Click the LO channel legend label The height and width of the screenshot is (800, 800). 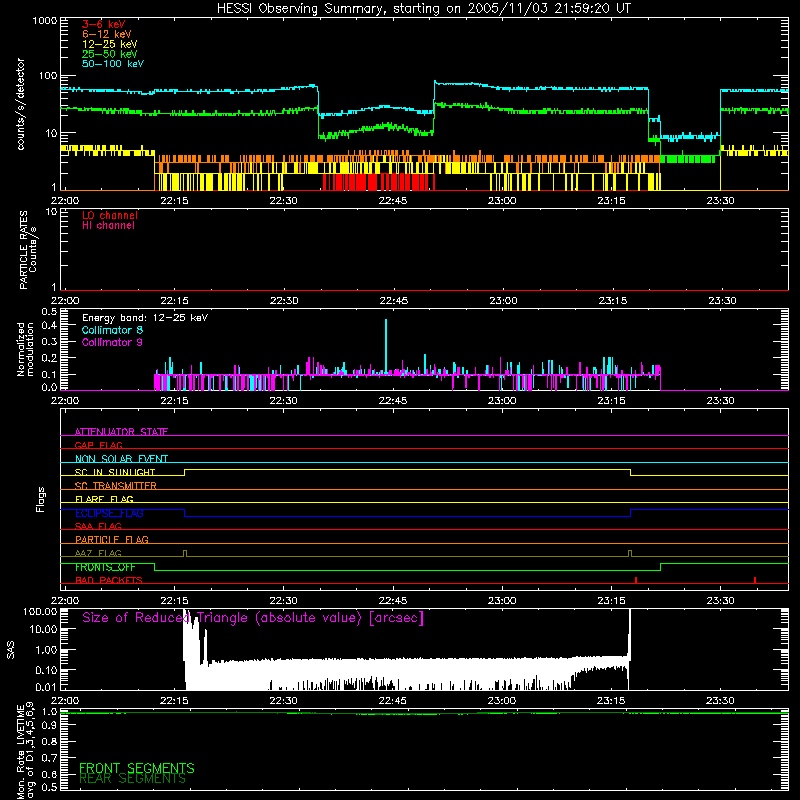[x=109, y=215]
